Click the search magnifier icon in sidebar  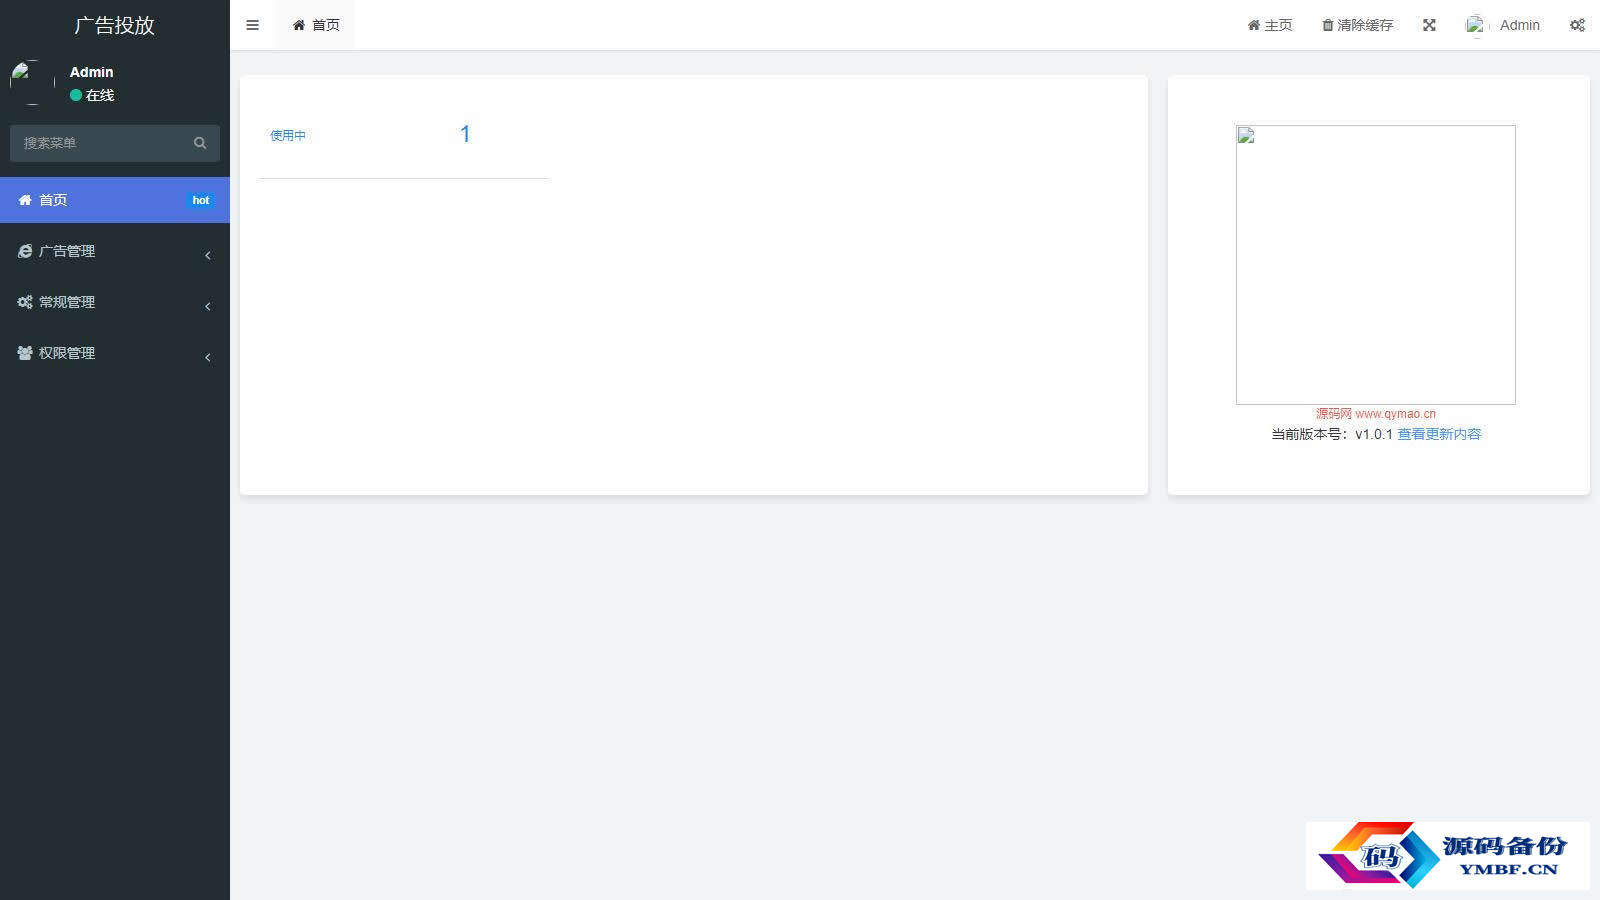(x=200, y=143)
